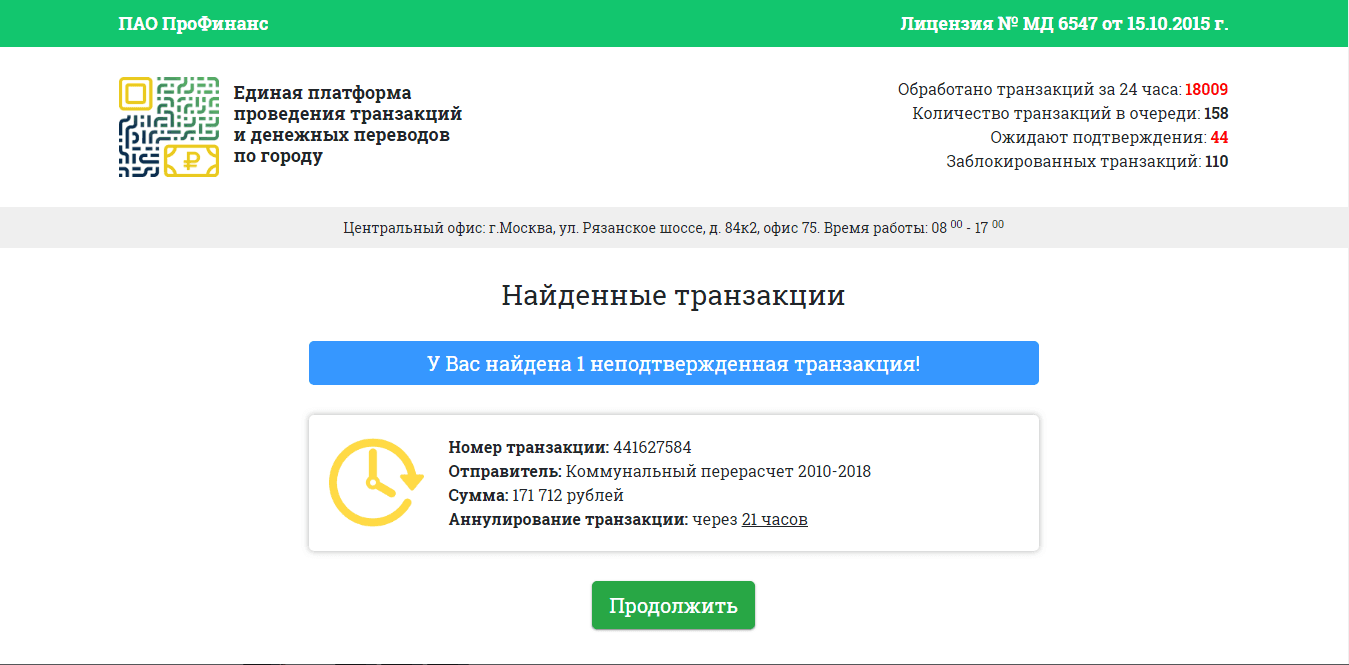Open the underlined 21 часов link
Image resolution: width=1349 pixels, height=665 pixels.
pyautogui.click(x=774, y=519)
